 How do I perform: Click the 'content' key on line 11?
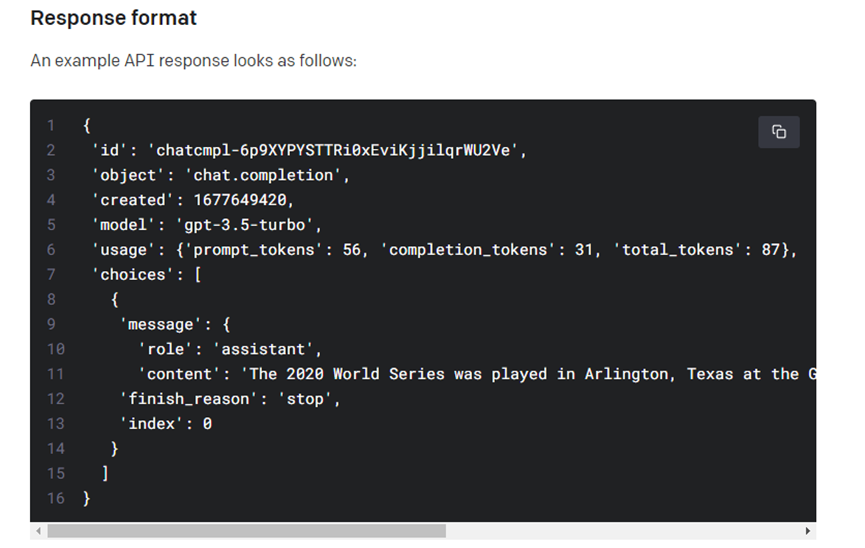(181, 374)
